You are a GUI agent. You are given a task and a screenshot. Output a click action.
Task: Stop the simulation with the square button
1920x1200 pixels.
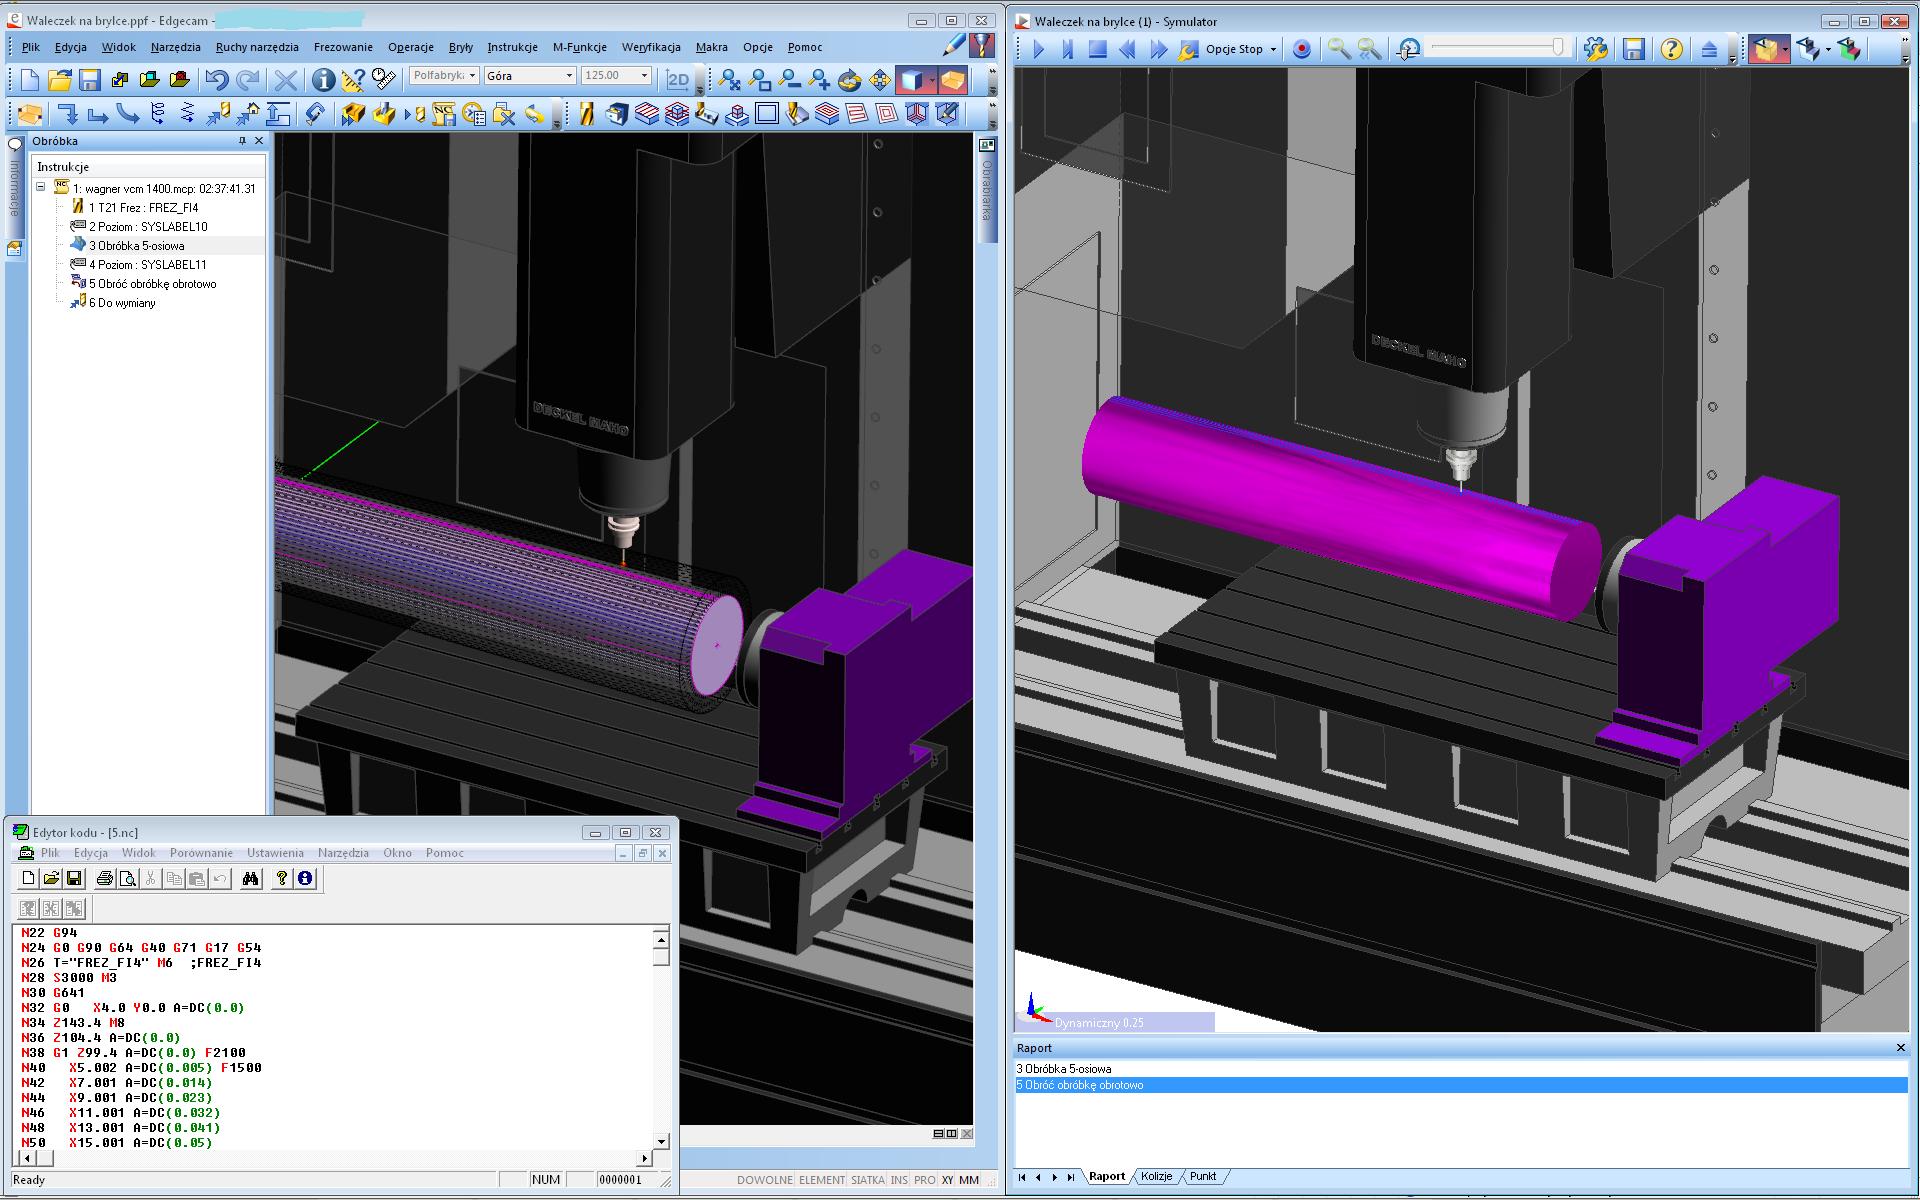[x=1098, y=48]
